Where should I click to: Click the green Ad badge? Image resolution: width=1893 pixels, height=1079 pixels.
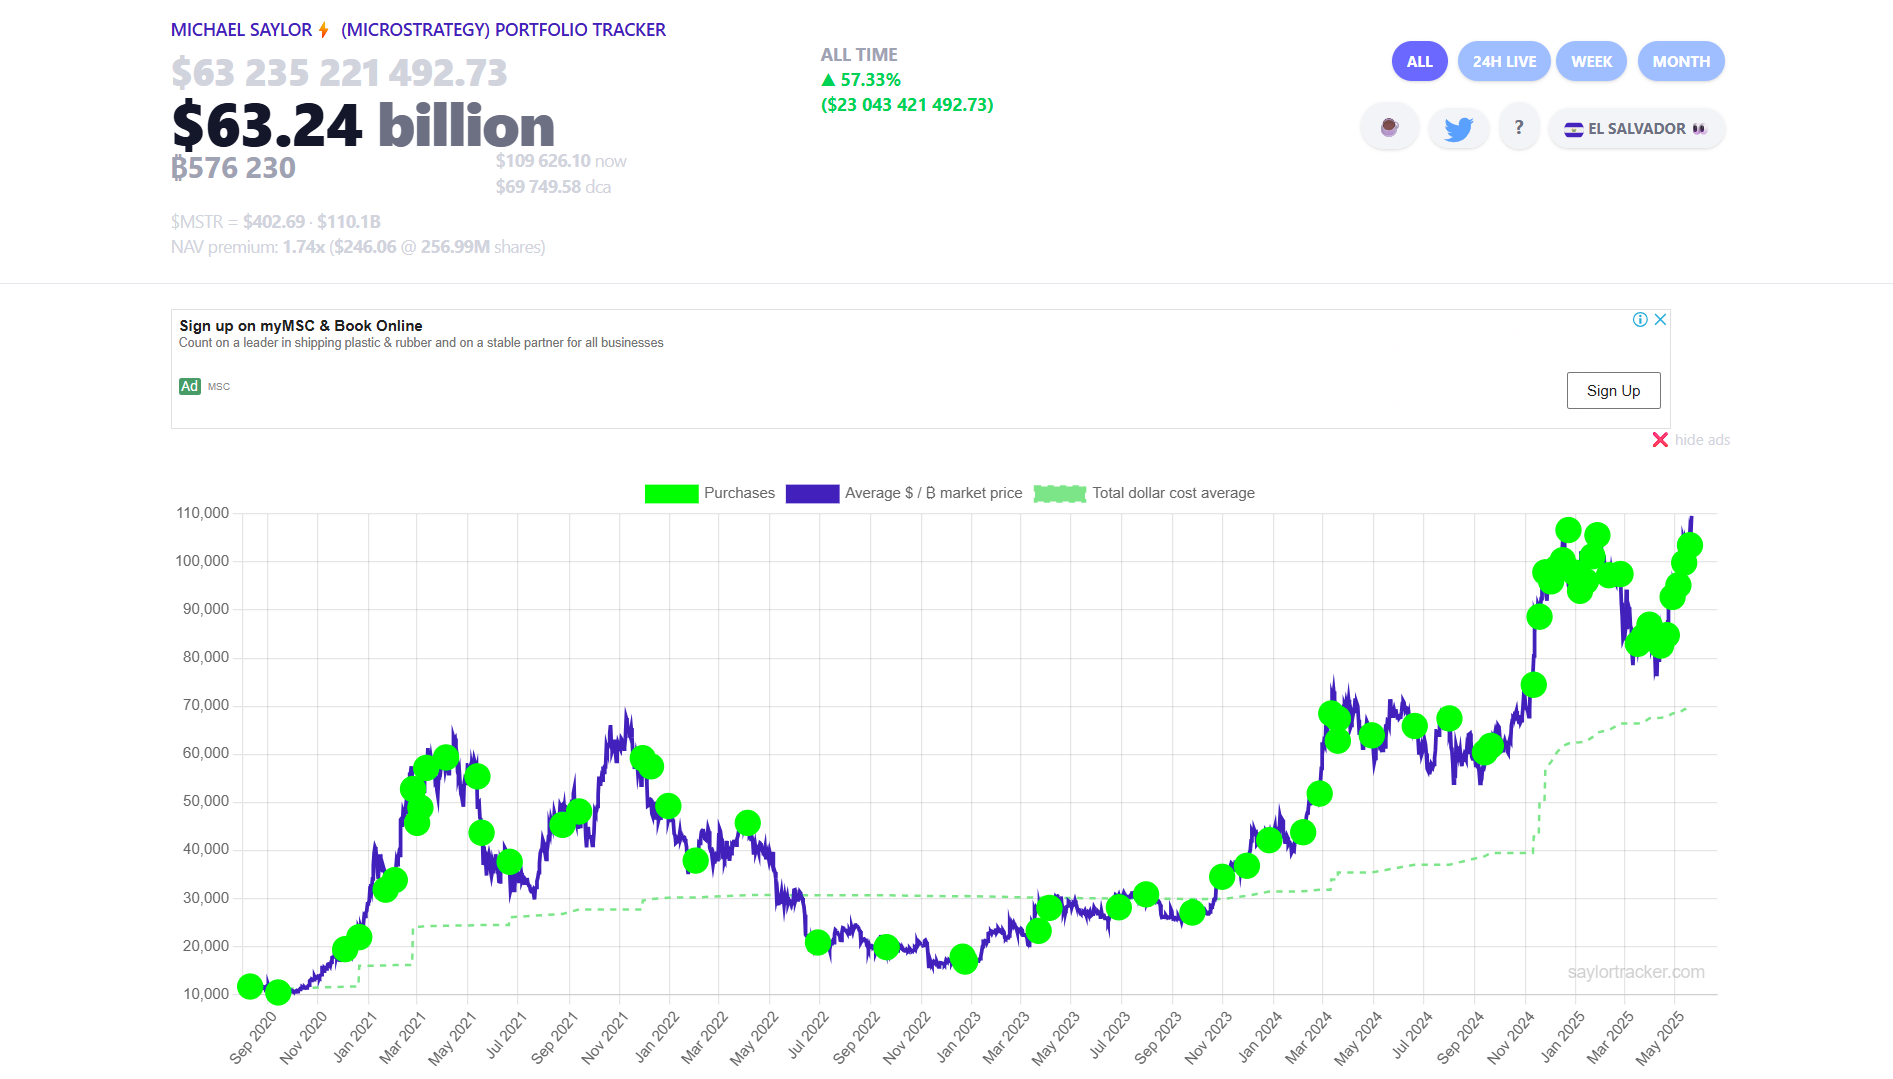(189, 387)
